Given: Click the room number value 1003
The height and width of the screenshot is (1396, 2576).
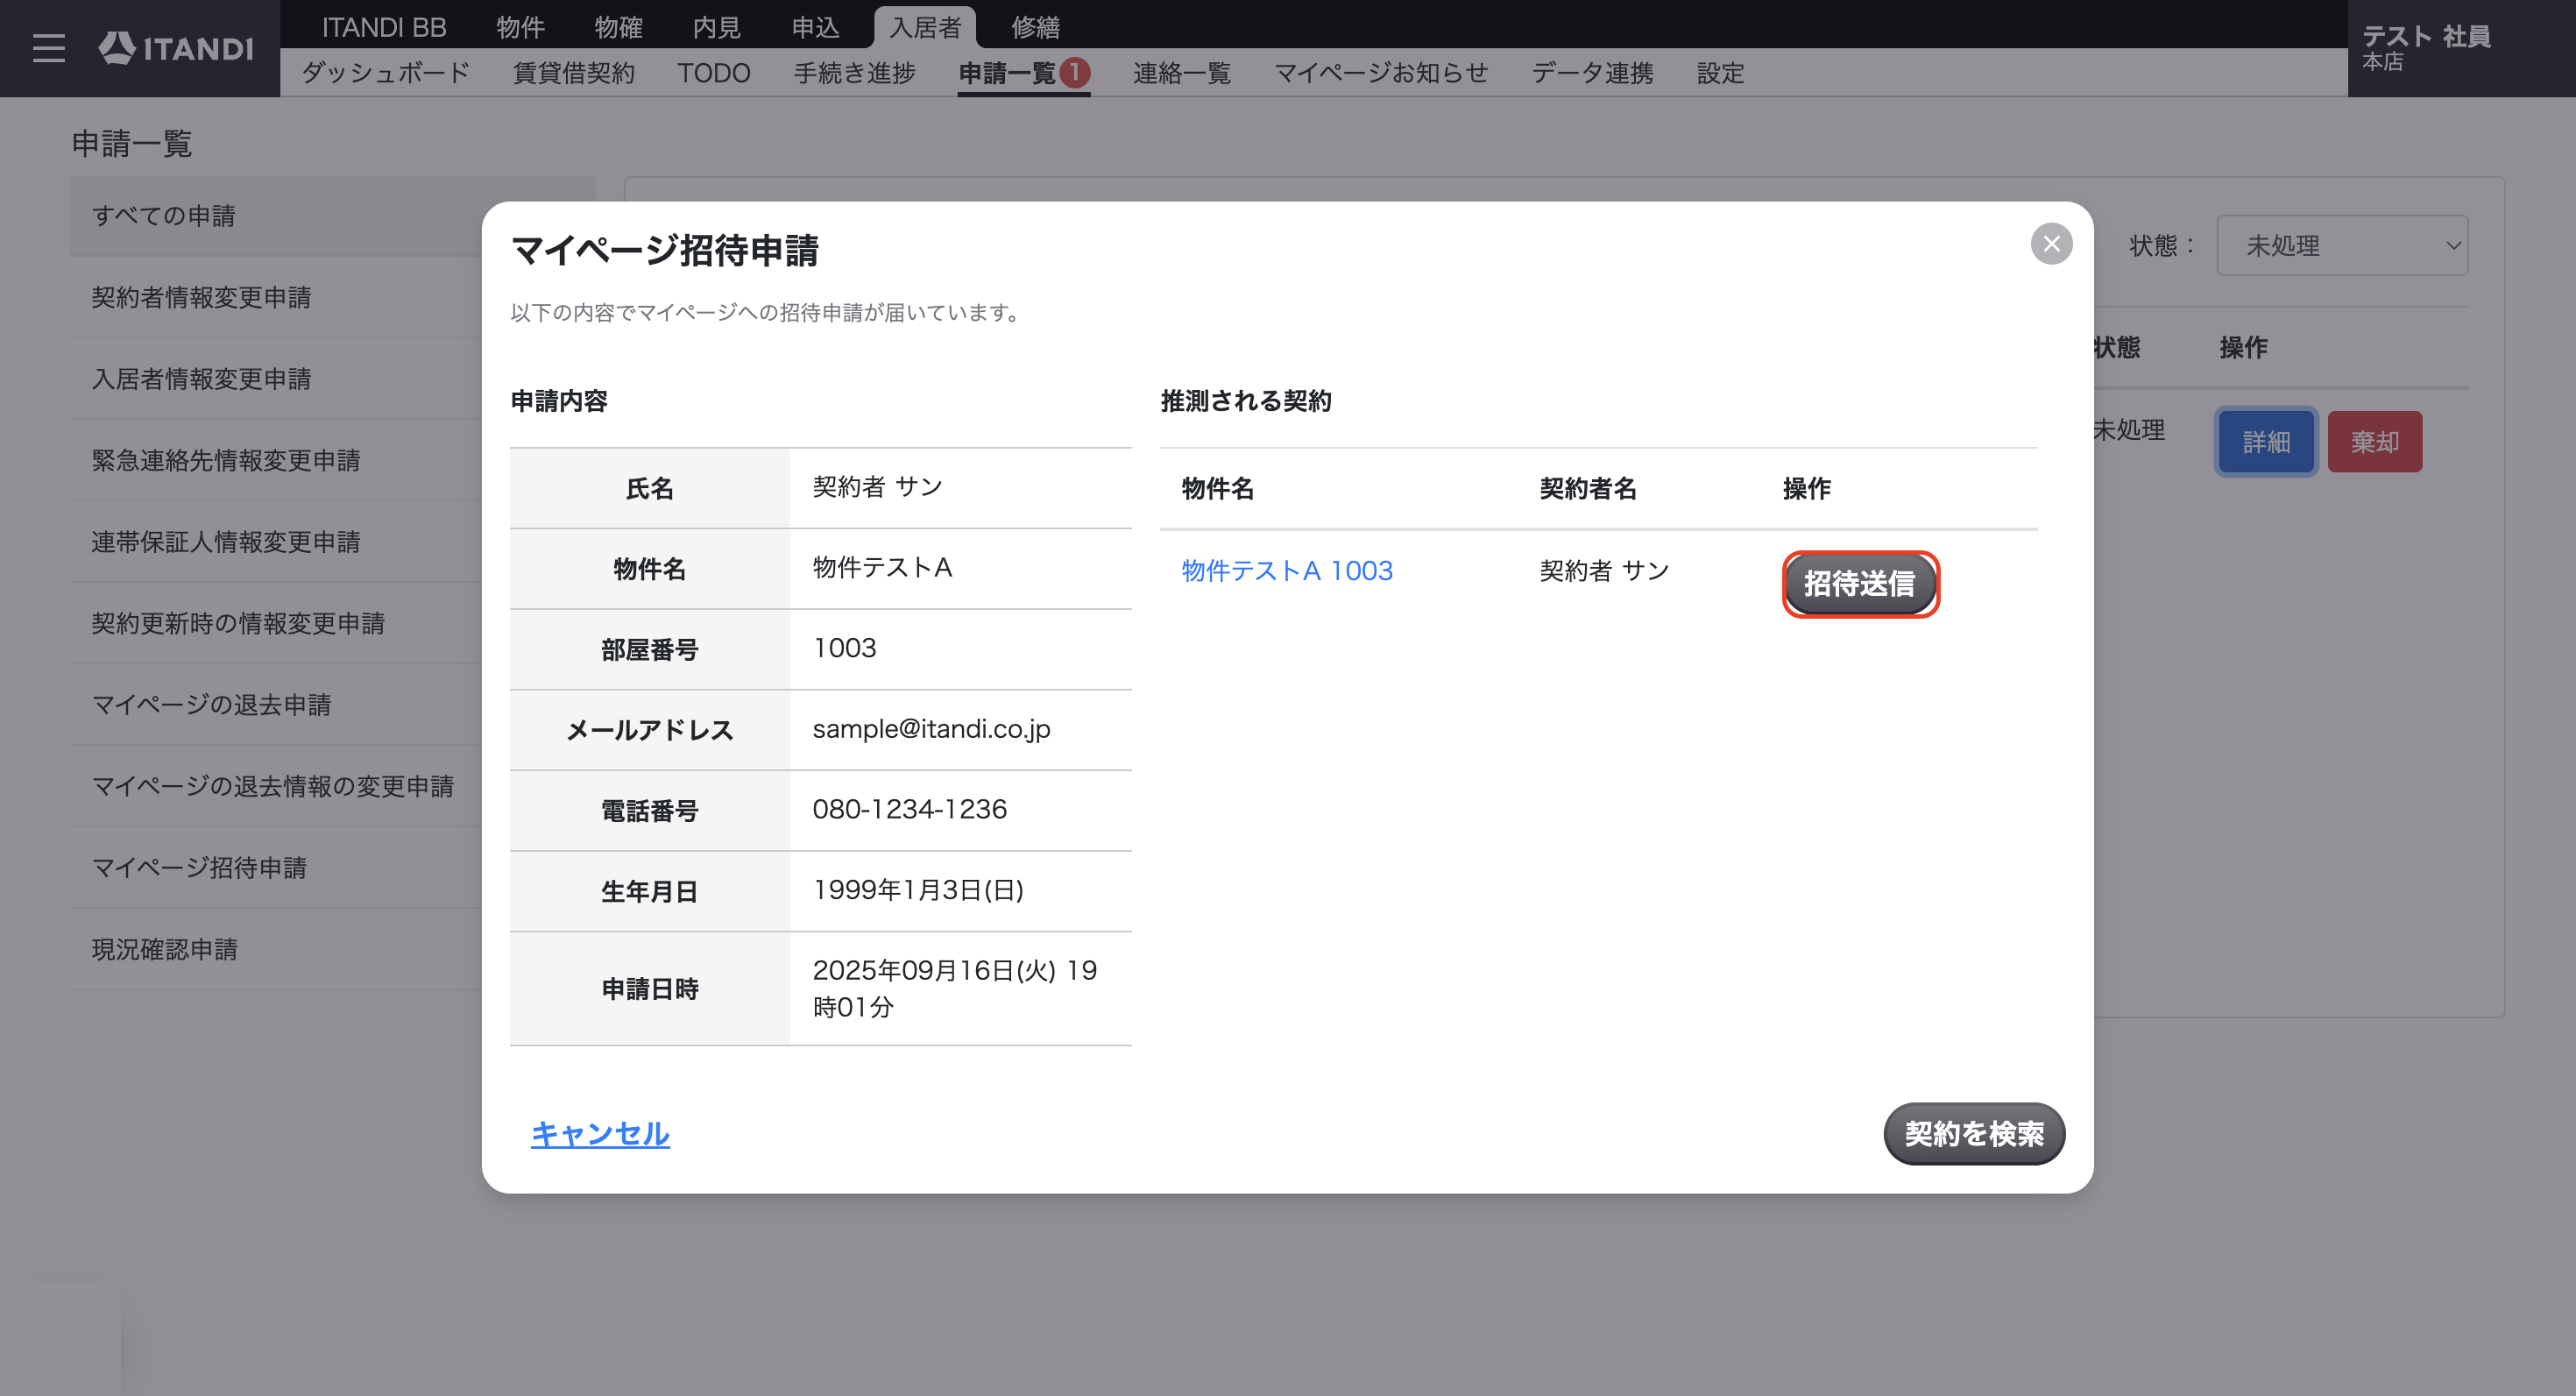Looking at the screenshot, I should click(x=844, y=648).
